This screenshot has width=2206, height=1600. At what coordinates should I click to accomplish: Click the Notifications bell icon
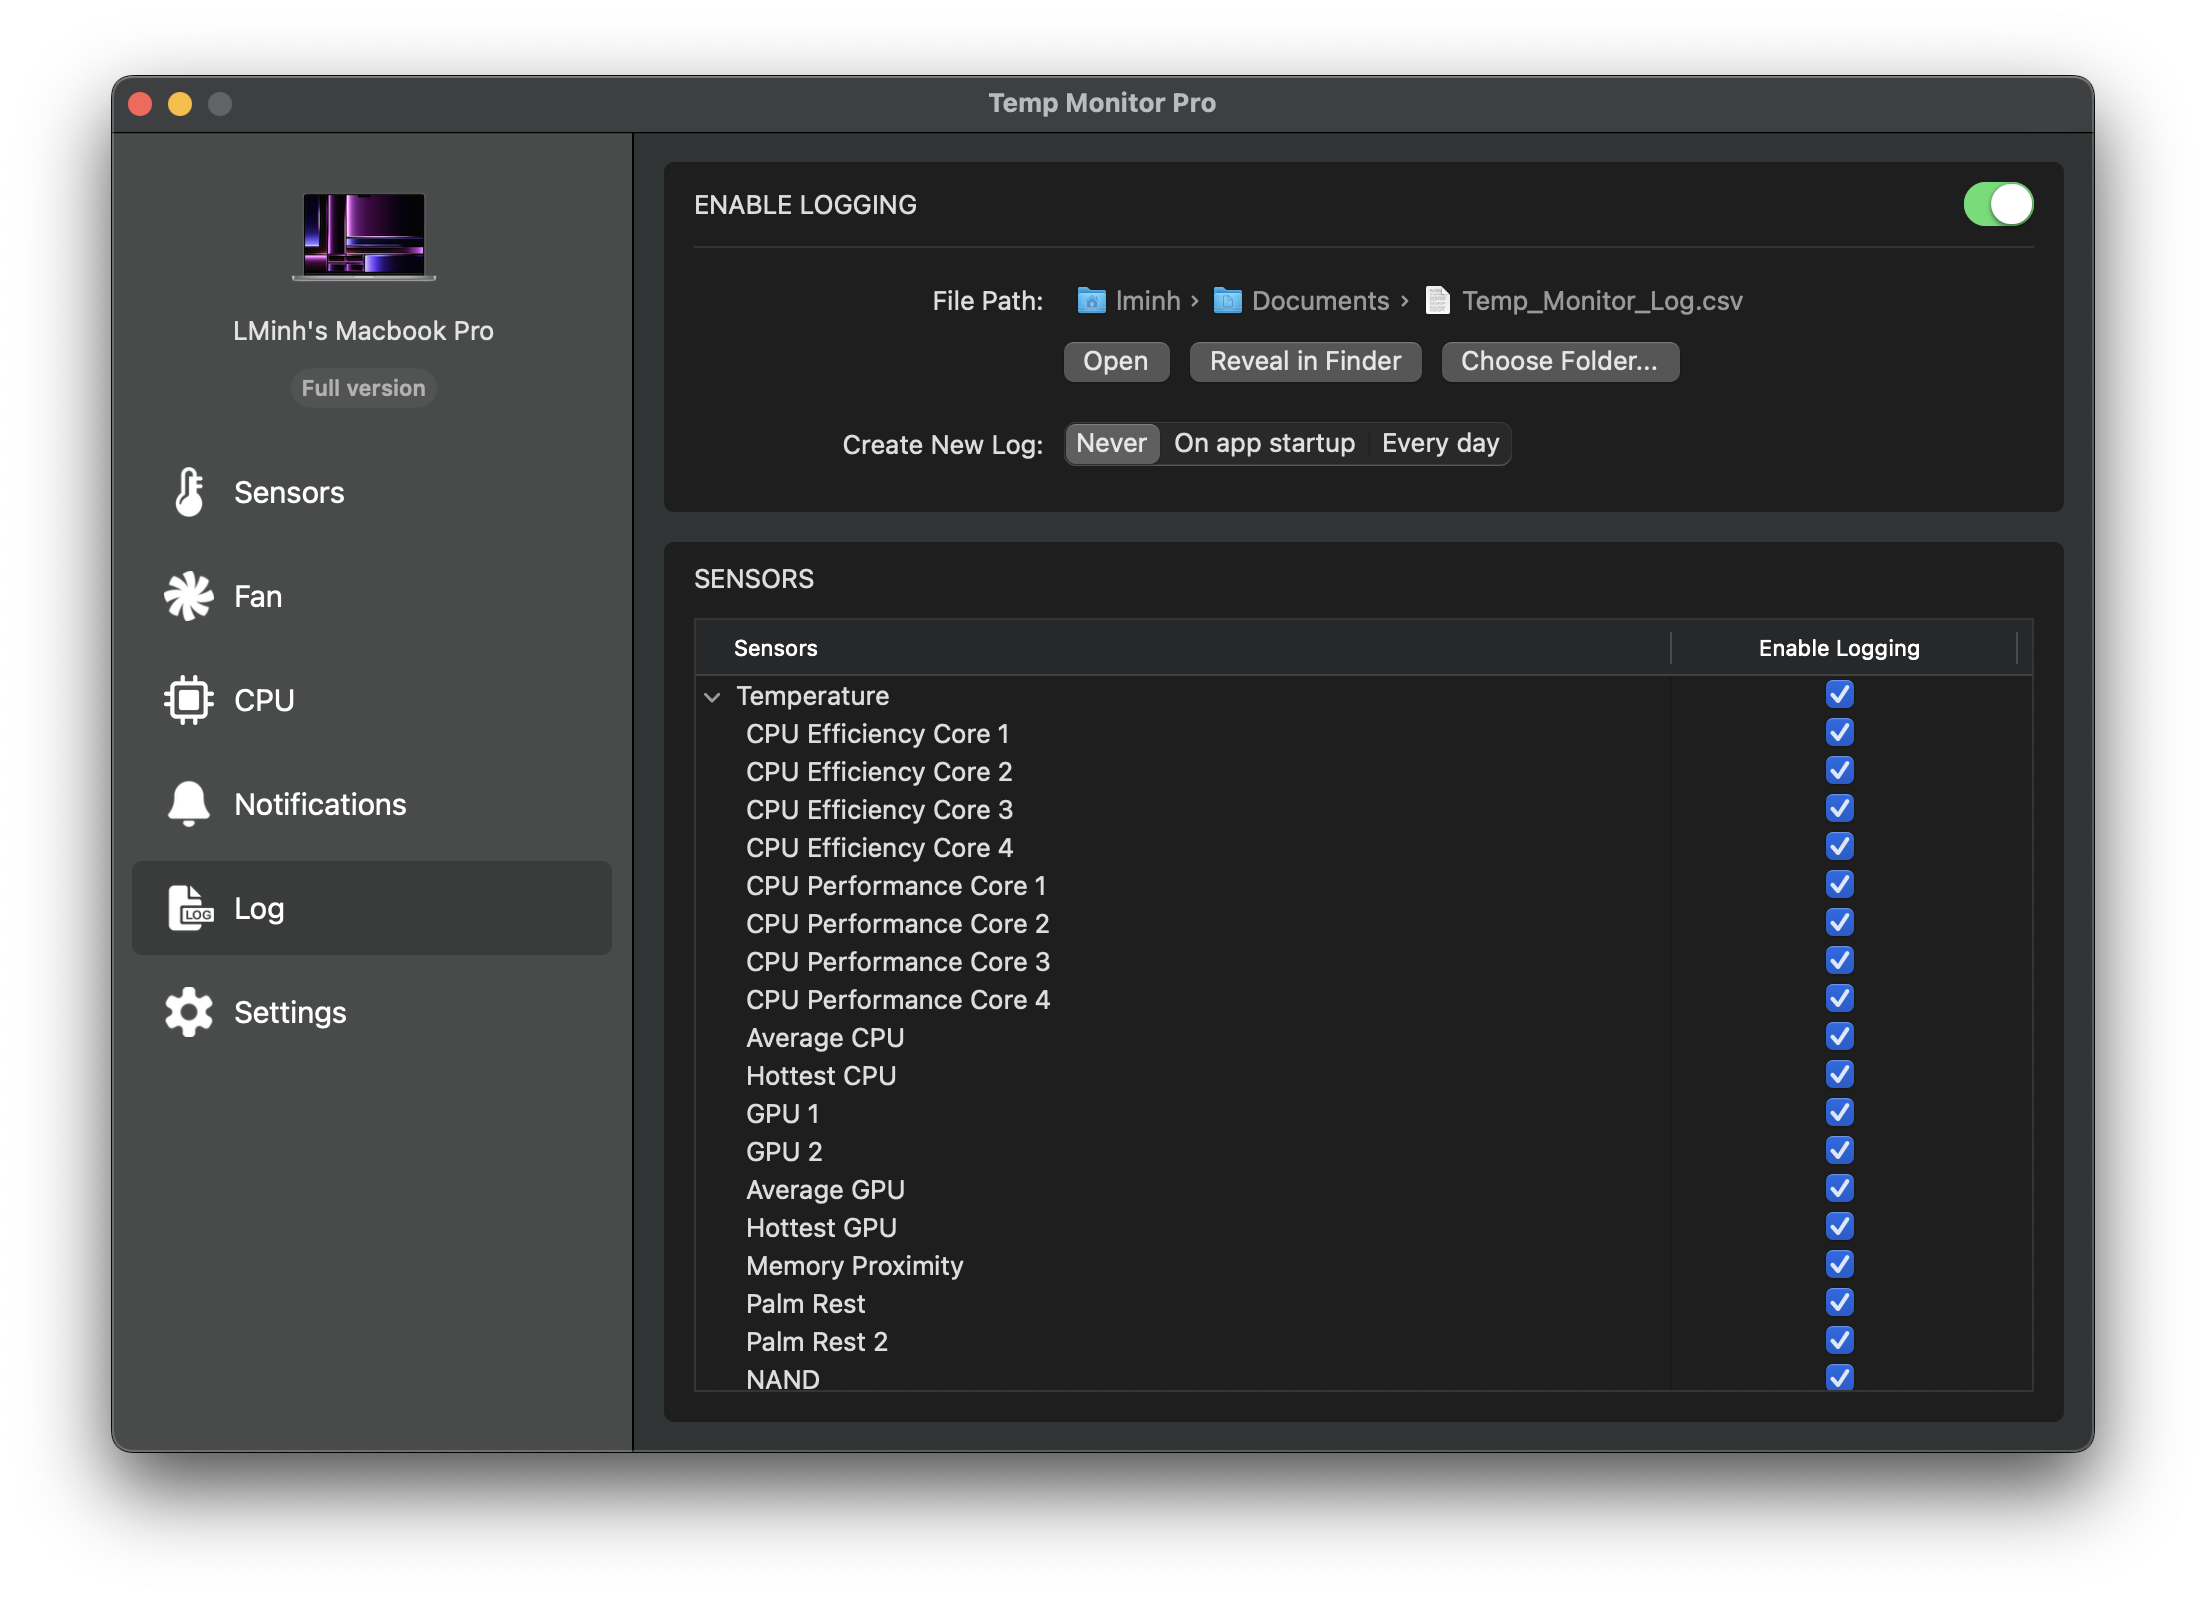click(x=189, y=804)
